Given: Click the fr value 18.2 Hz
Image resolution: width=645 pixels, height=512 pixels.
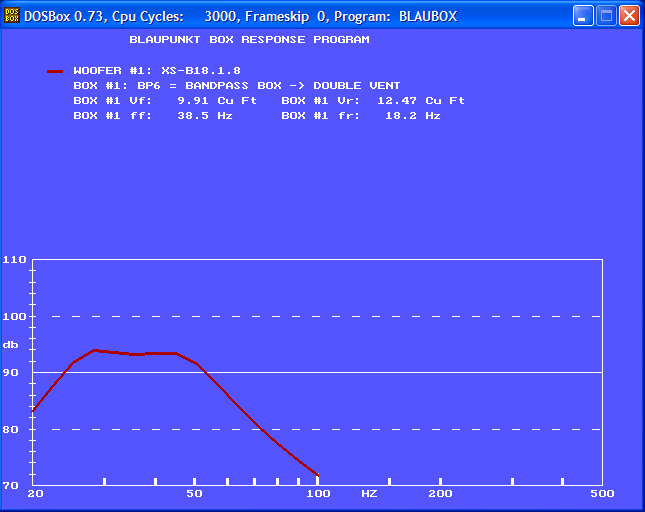Looking at the screenshot, I should point(413,116).
